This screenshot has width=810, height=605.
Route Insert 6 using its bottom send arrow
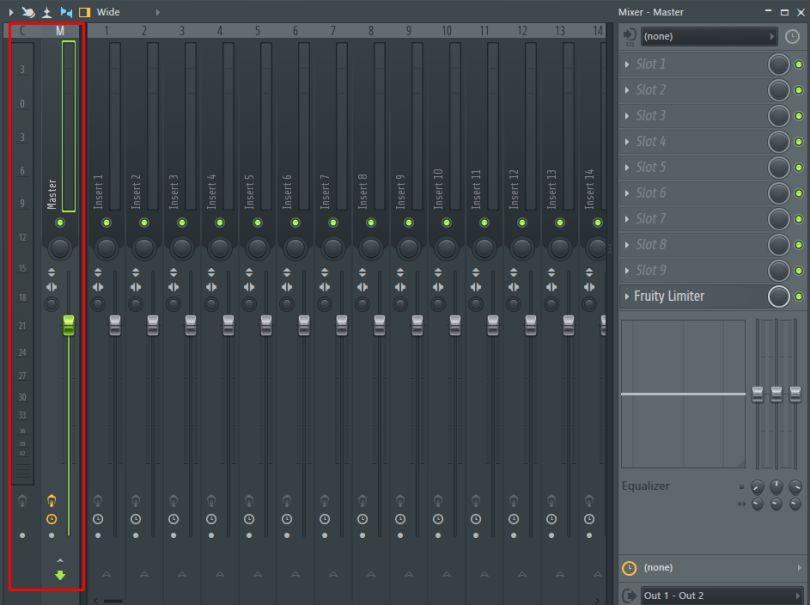pos(295,574)
